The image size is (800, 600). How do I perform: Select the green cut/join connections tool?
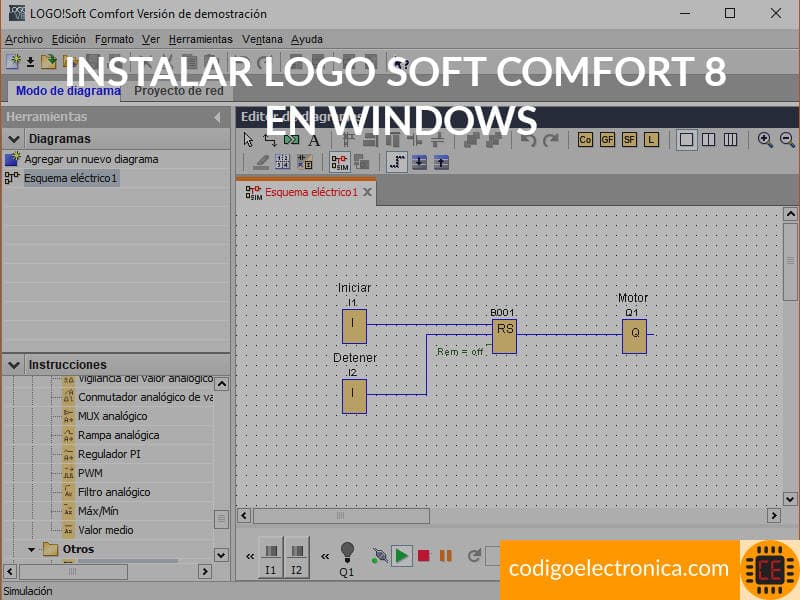[x=291, y=140]
